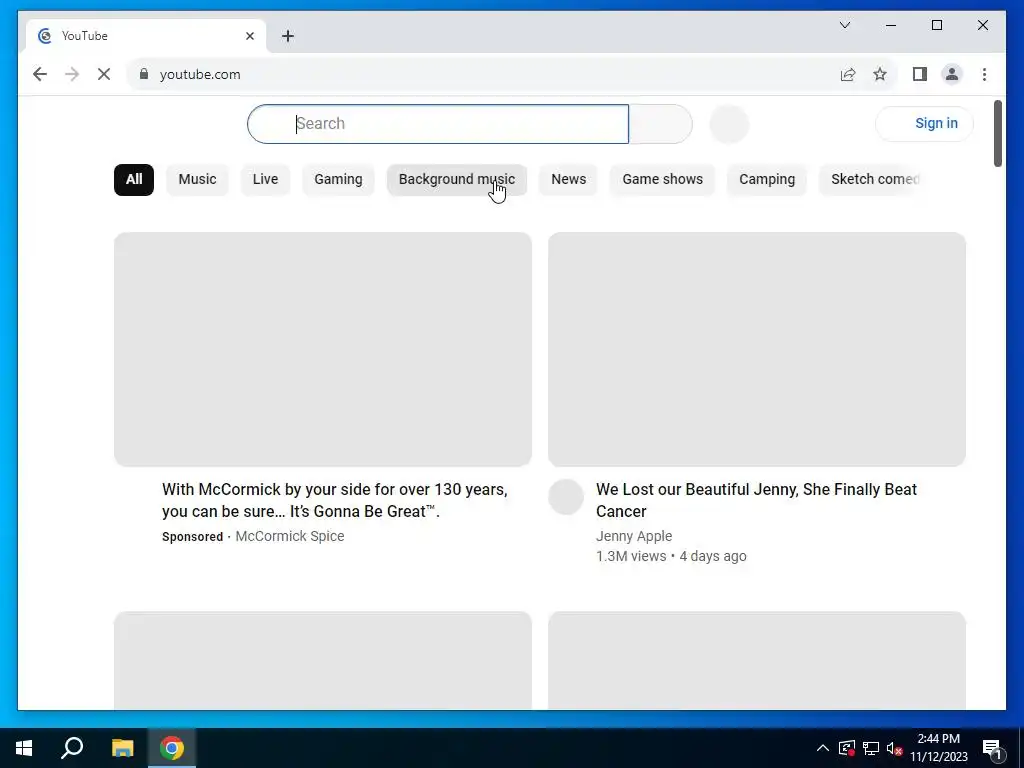Open the McCormick sponsored video thumbnail
This screenshot has width=1024, height=768.
point(323,349)
